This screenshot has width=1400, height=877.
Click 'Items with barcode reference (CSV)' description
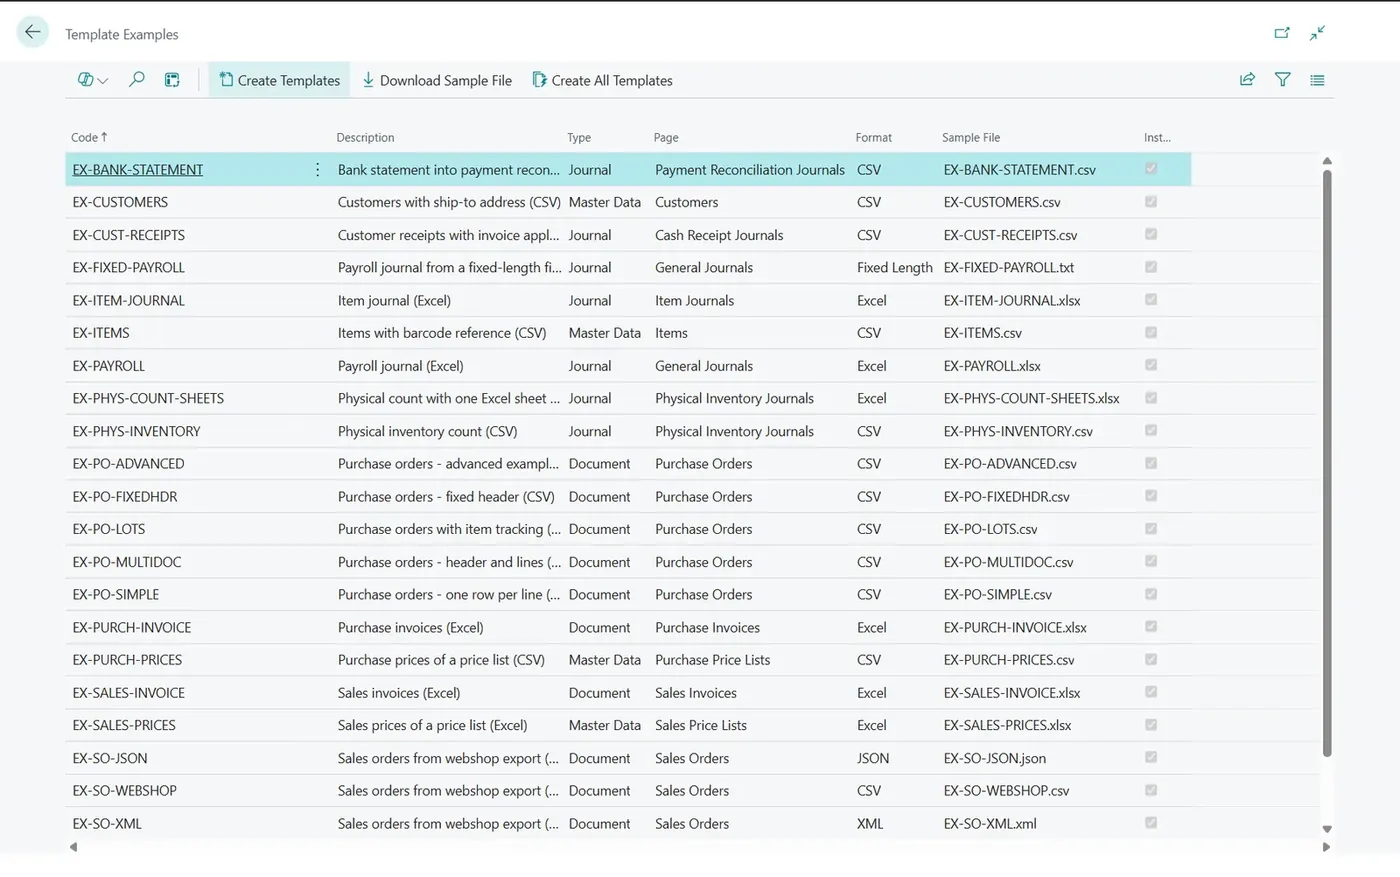click(x=442, y=333)
